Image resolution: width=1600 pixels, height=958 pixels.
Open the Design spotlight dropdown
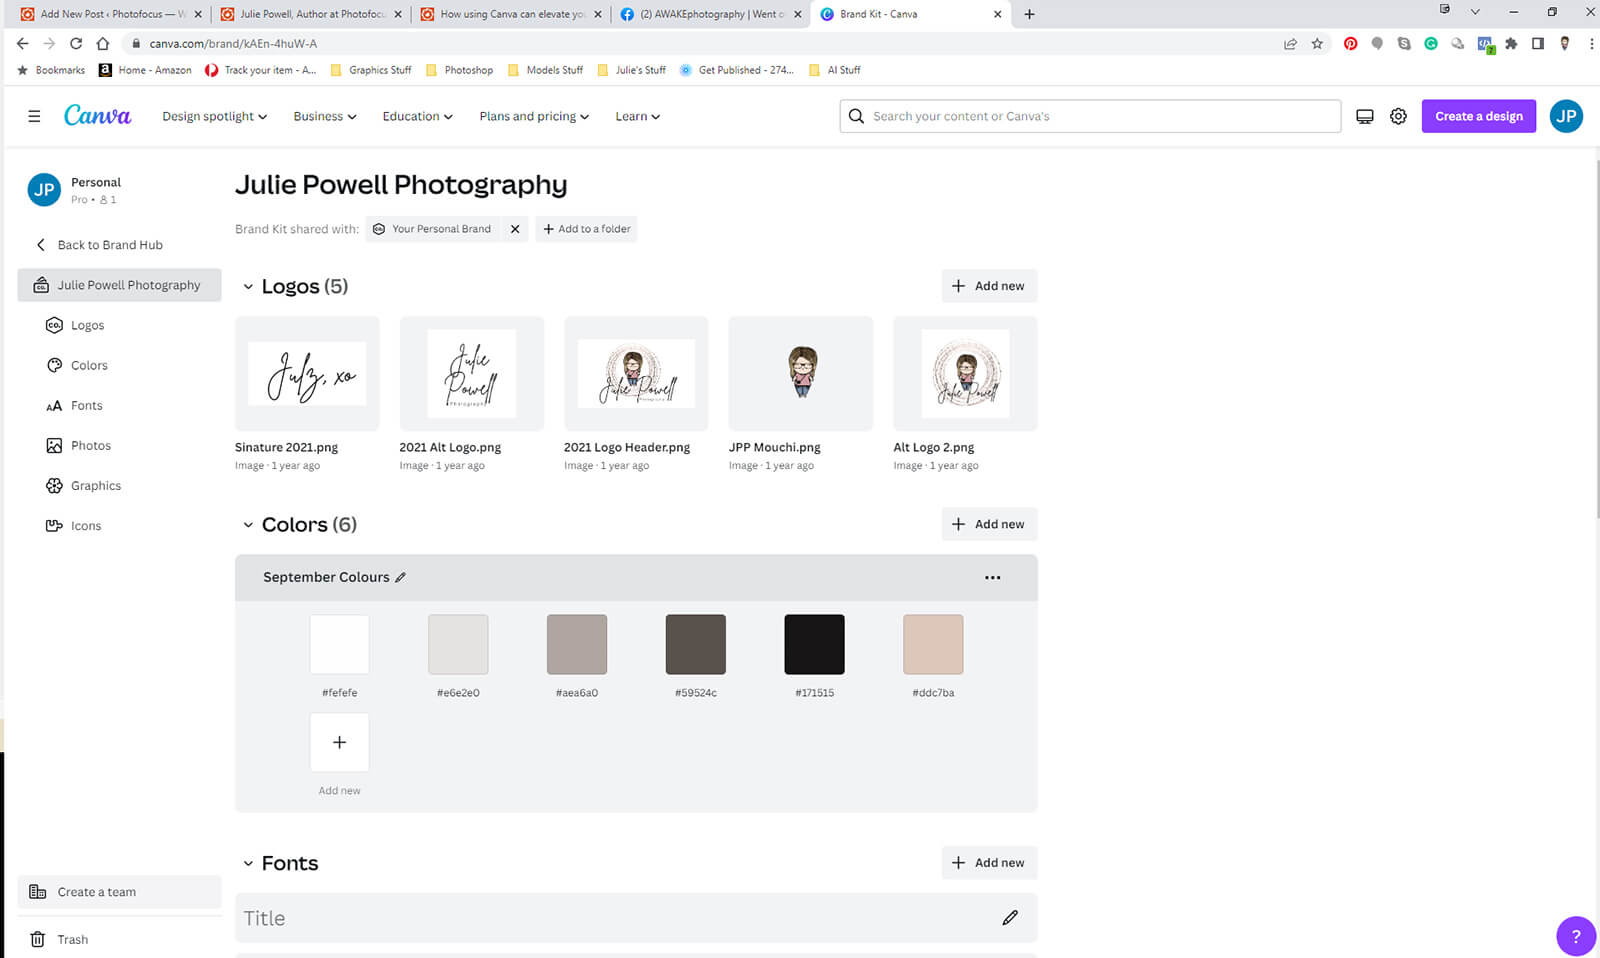[214, 116]
